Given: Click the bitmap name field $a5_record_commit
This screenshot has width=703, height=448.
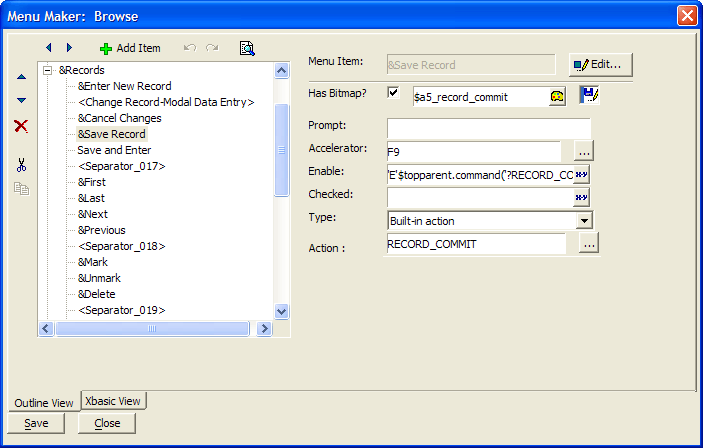Looking at the screenshot, I should pyautogui.click(x=481, y=97).
